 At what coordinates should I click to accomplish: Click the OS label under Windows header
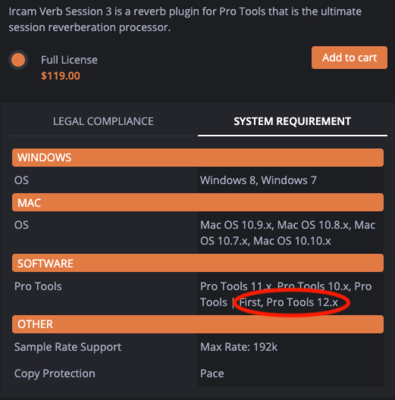(21, 180)
